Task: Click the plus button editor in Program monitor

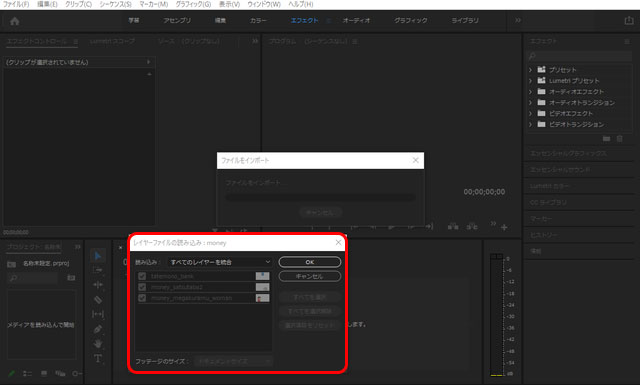Action: [504, 227]
